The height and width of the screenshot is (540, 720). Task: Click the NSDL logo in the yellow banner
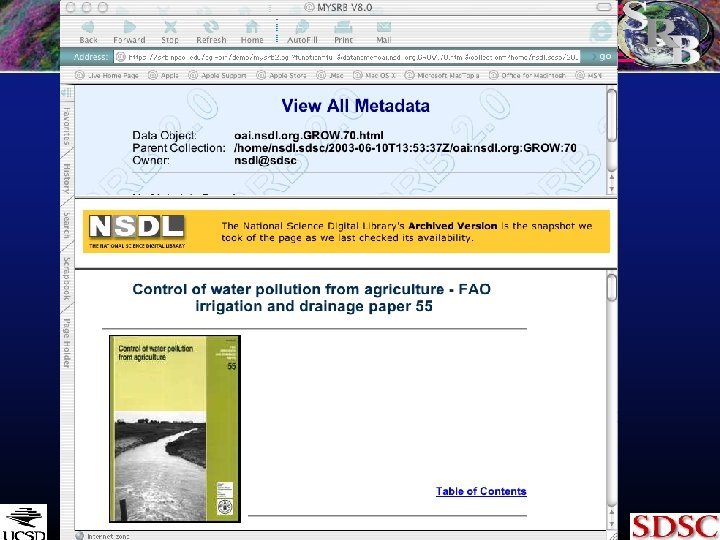click(x=137, y=231)
